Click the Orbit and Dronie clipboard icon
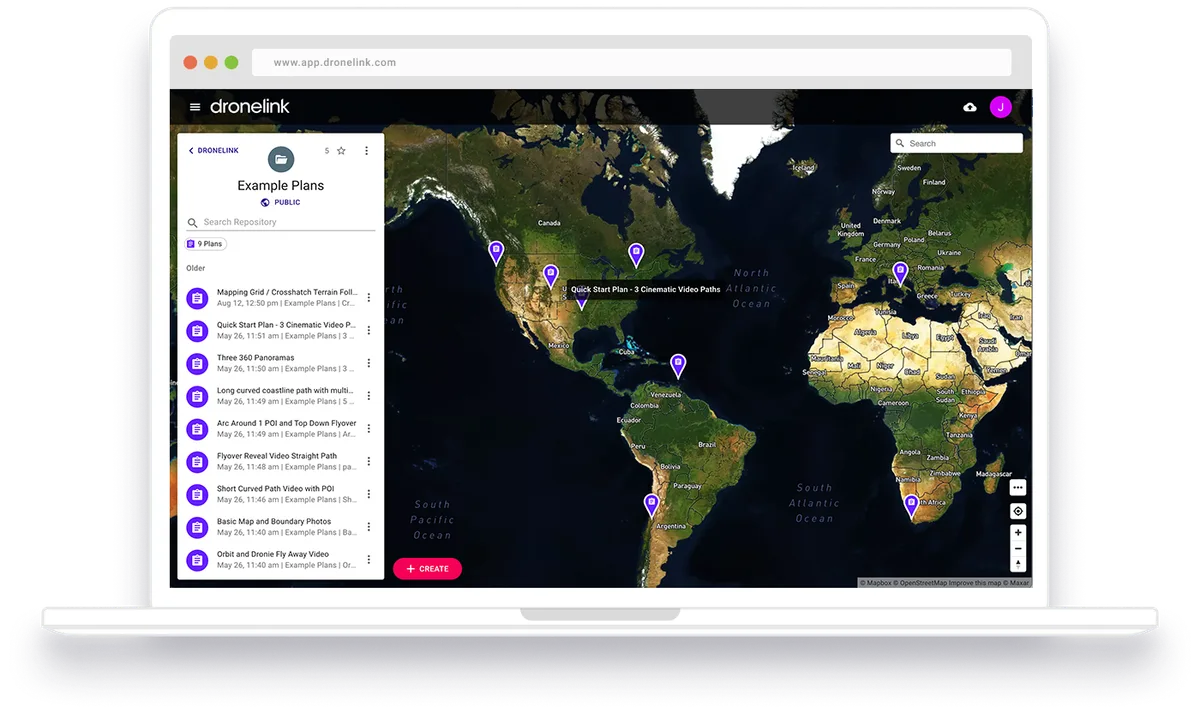This screenshot has width=1200, height=712. [x=198, y=560]
